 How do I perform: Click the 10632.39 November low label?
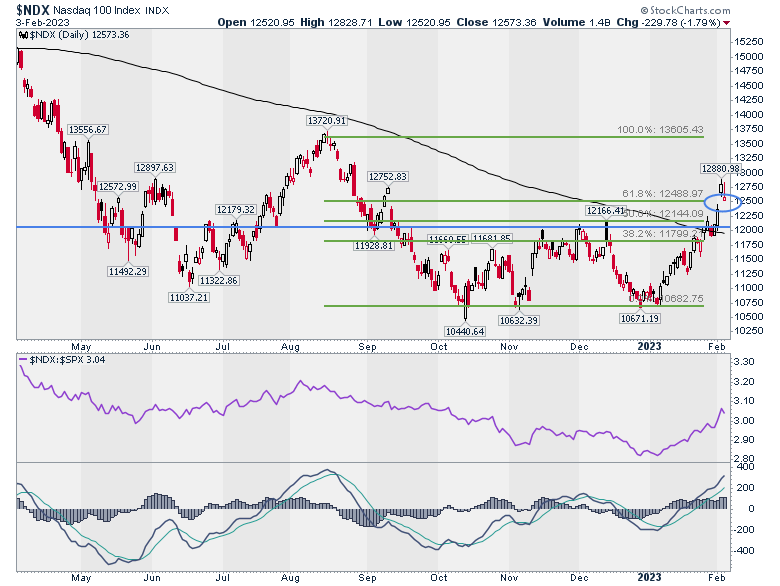tap(519, 320)
